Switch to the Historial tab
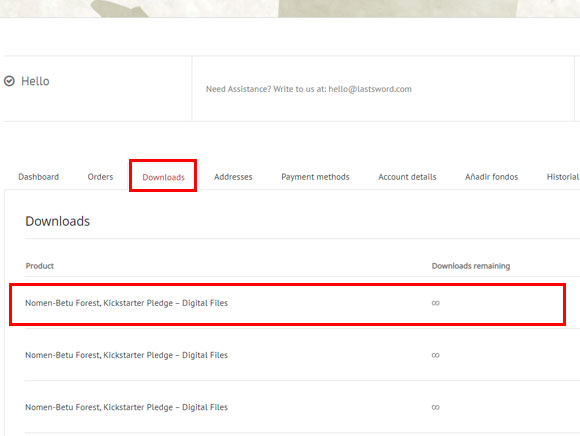The image size is (580, 436). pos(563,177)
